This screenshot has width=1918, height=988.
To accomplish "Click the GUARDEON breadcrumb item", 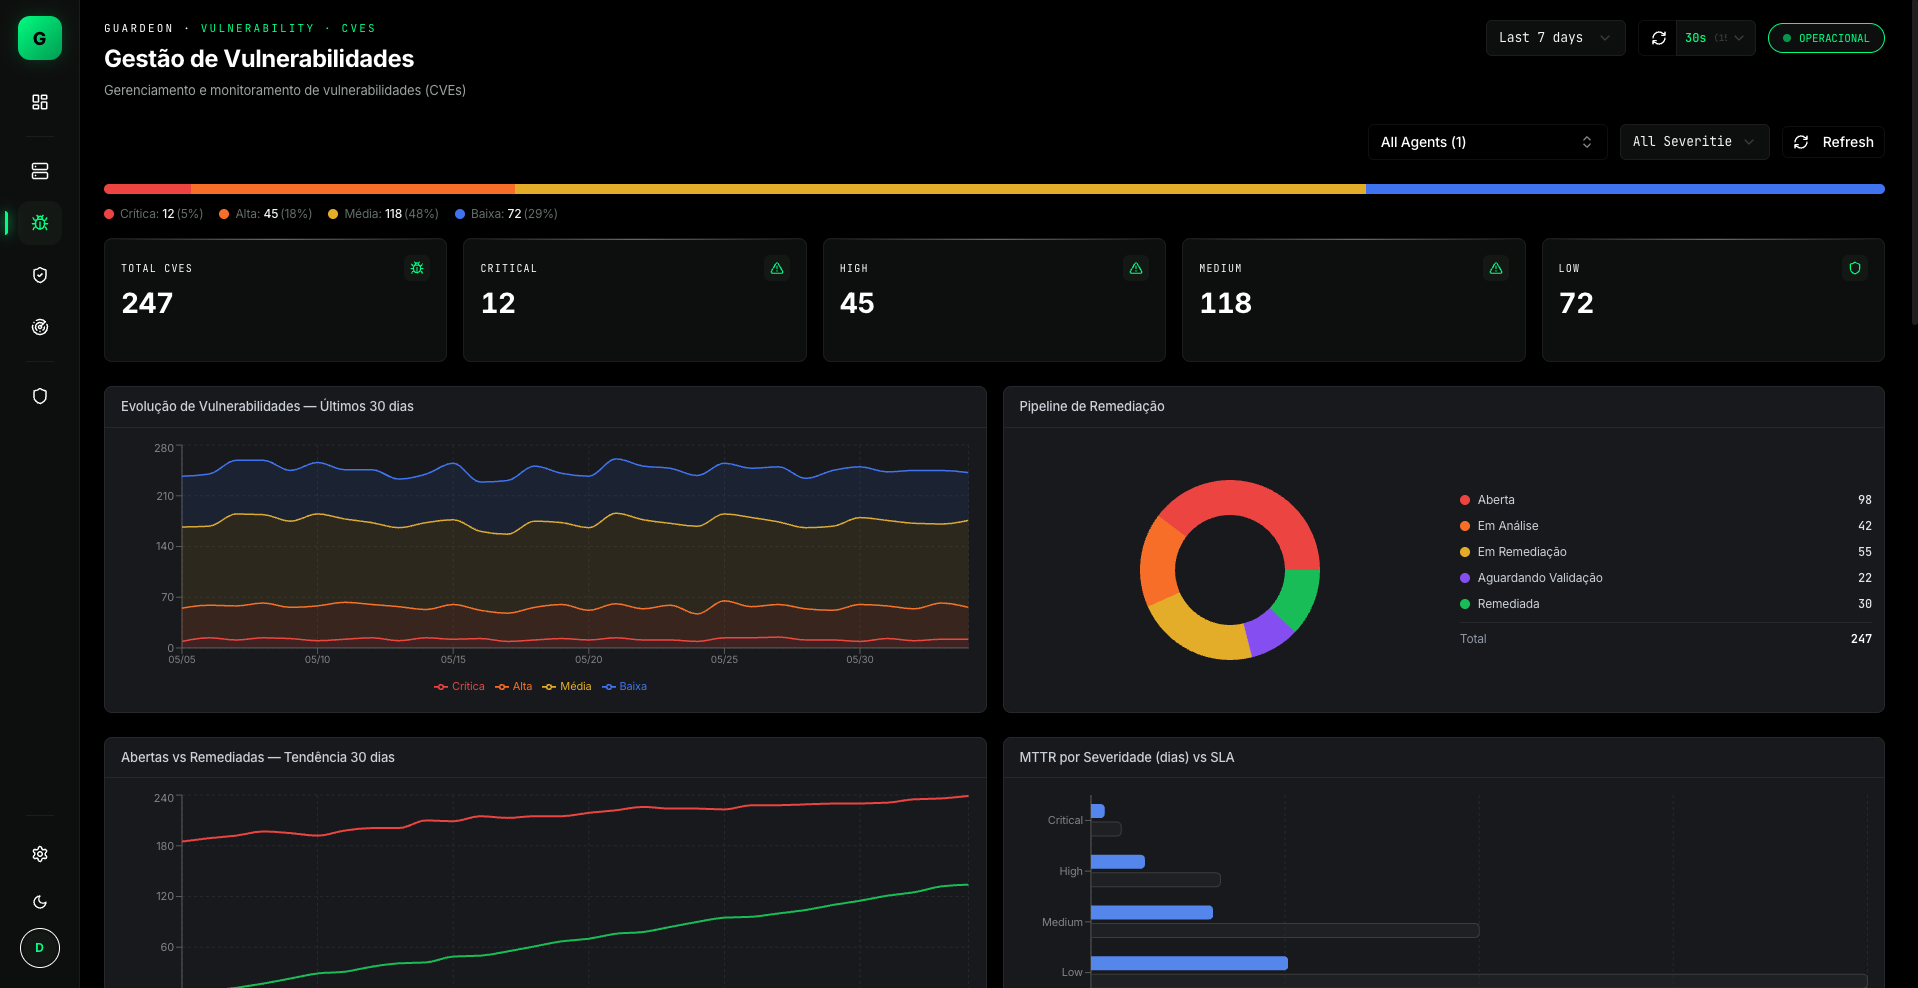I will (x=139, y=28).
